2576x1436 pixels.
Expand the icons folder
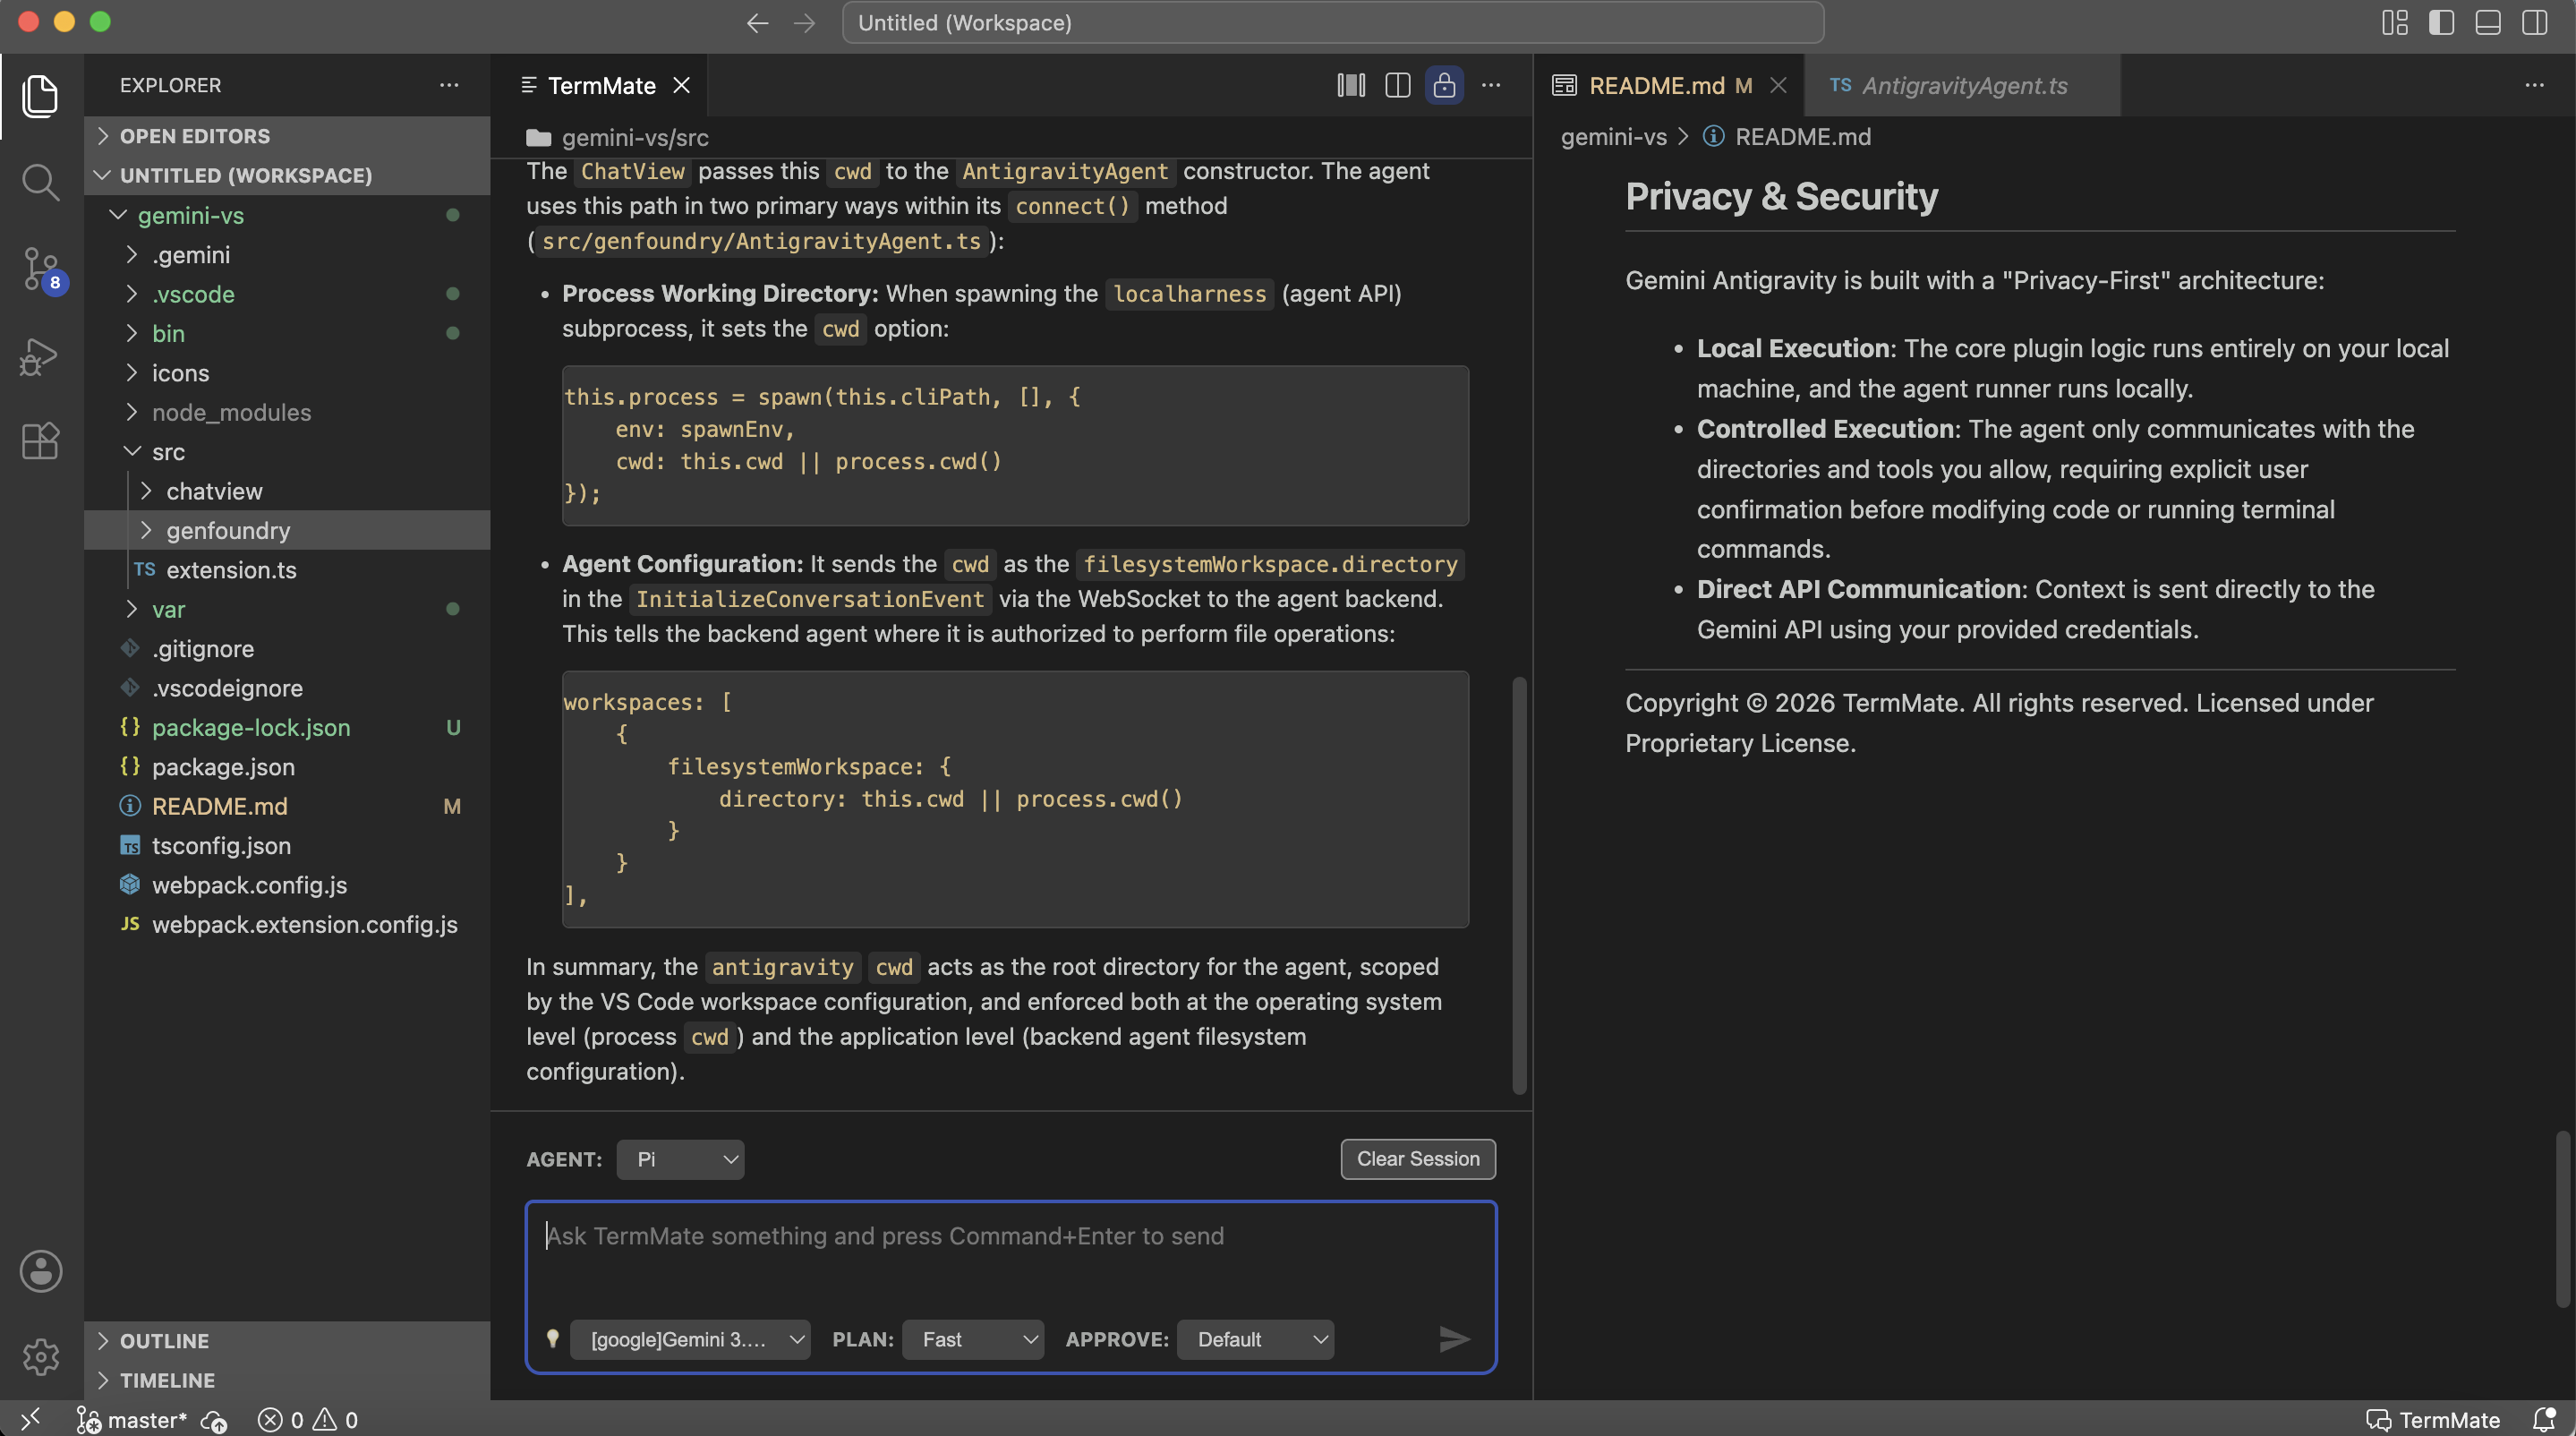(287, 373)
